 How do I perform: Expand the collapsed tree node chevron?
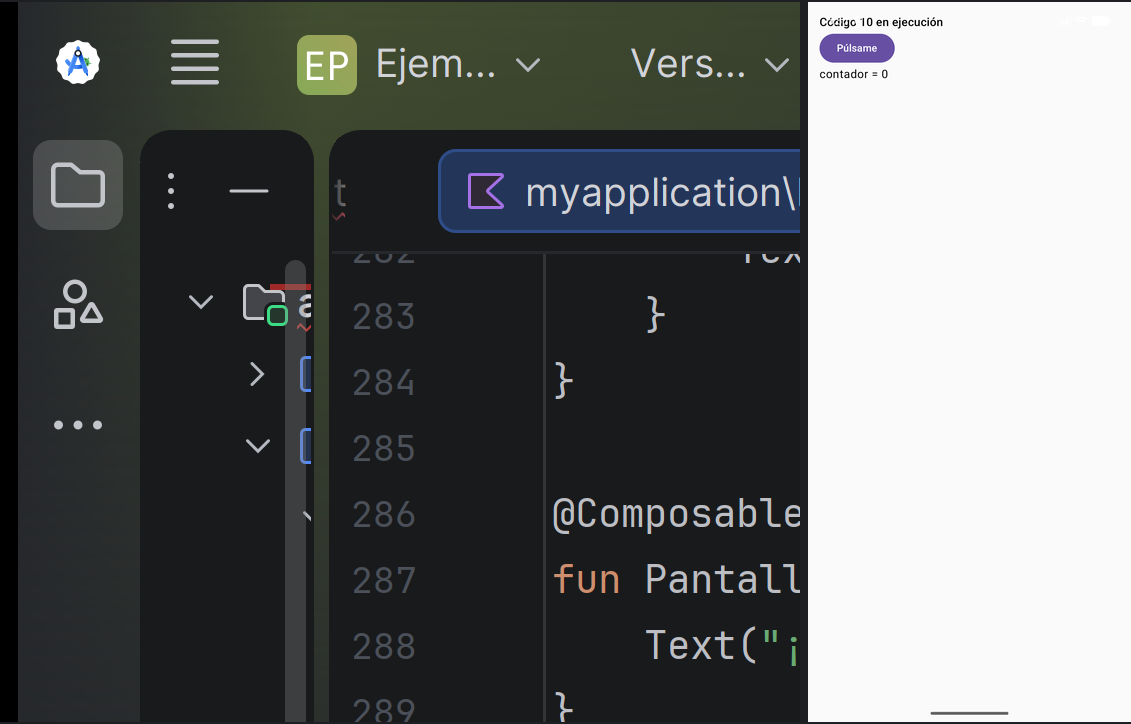coord(257,374)
